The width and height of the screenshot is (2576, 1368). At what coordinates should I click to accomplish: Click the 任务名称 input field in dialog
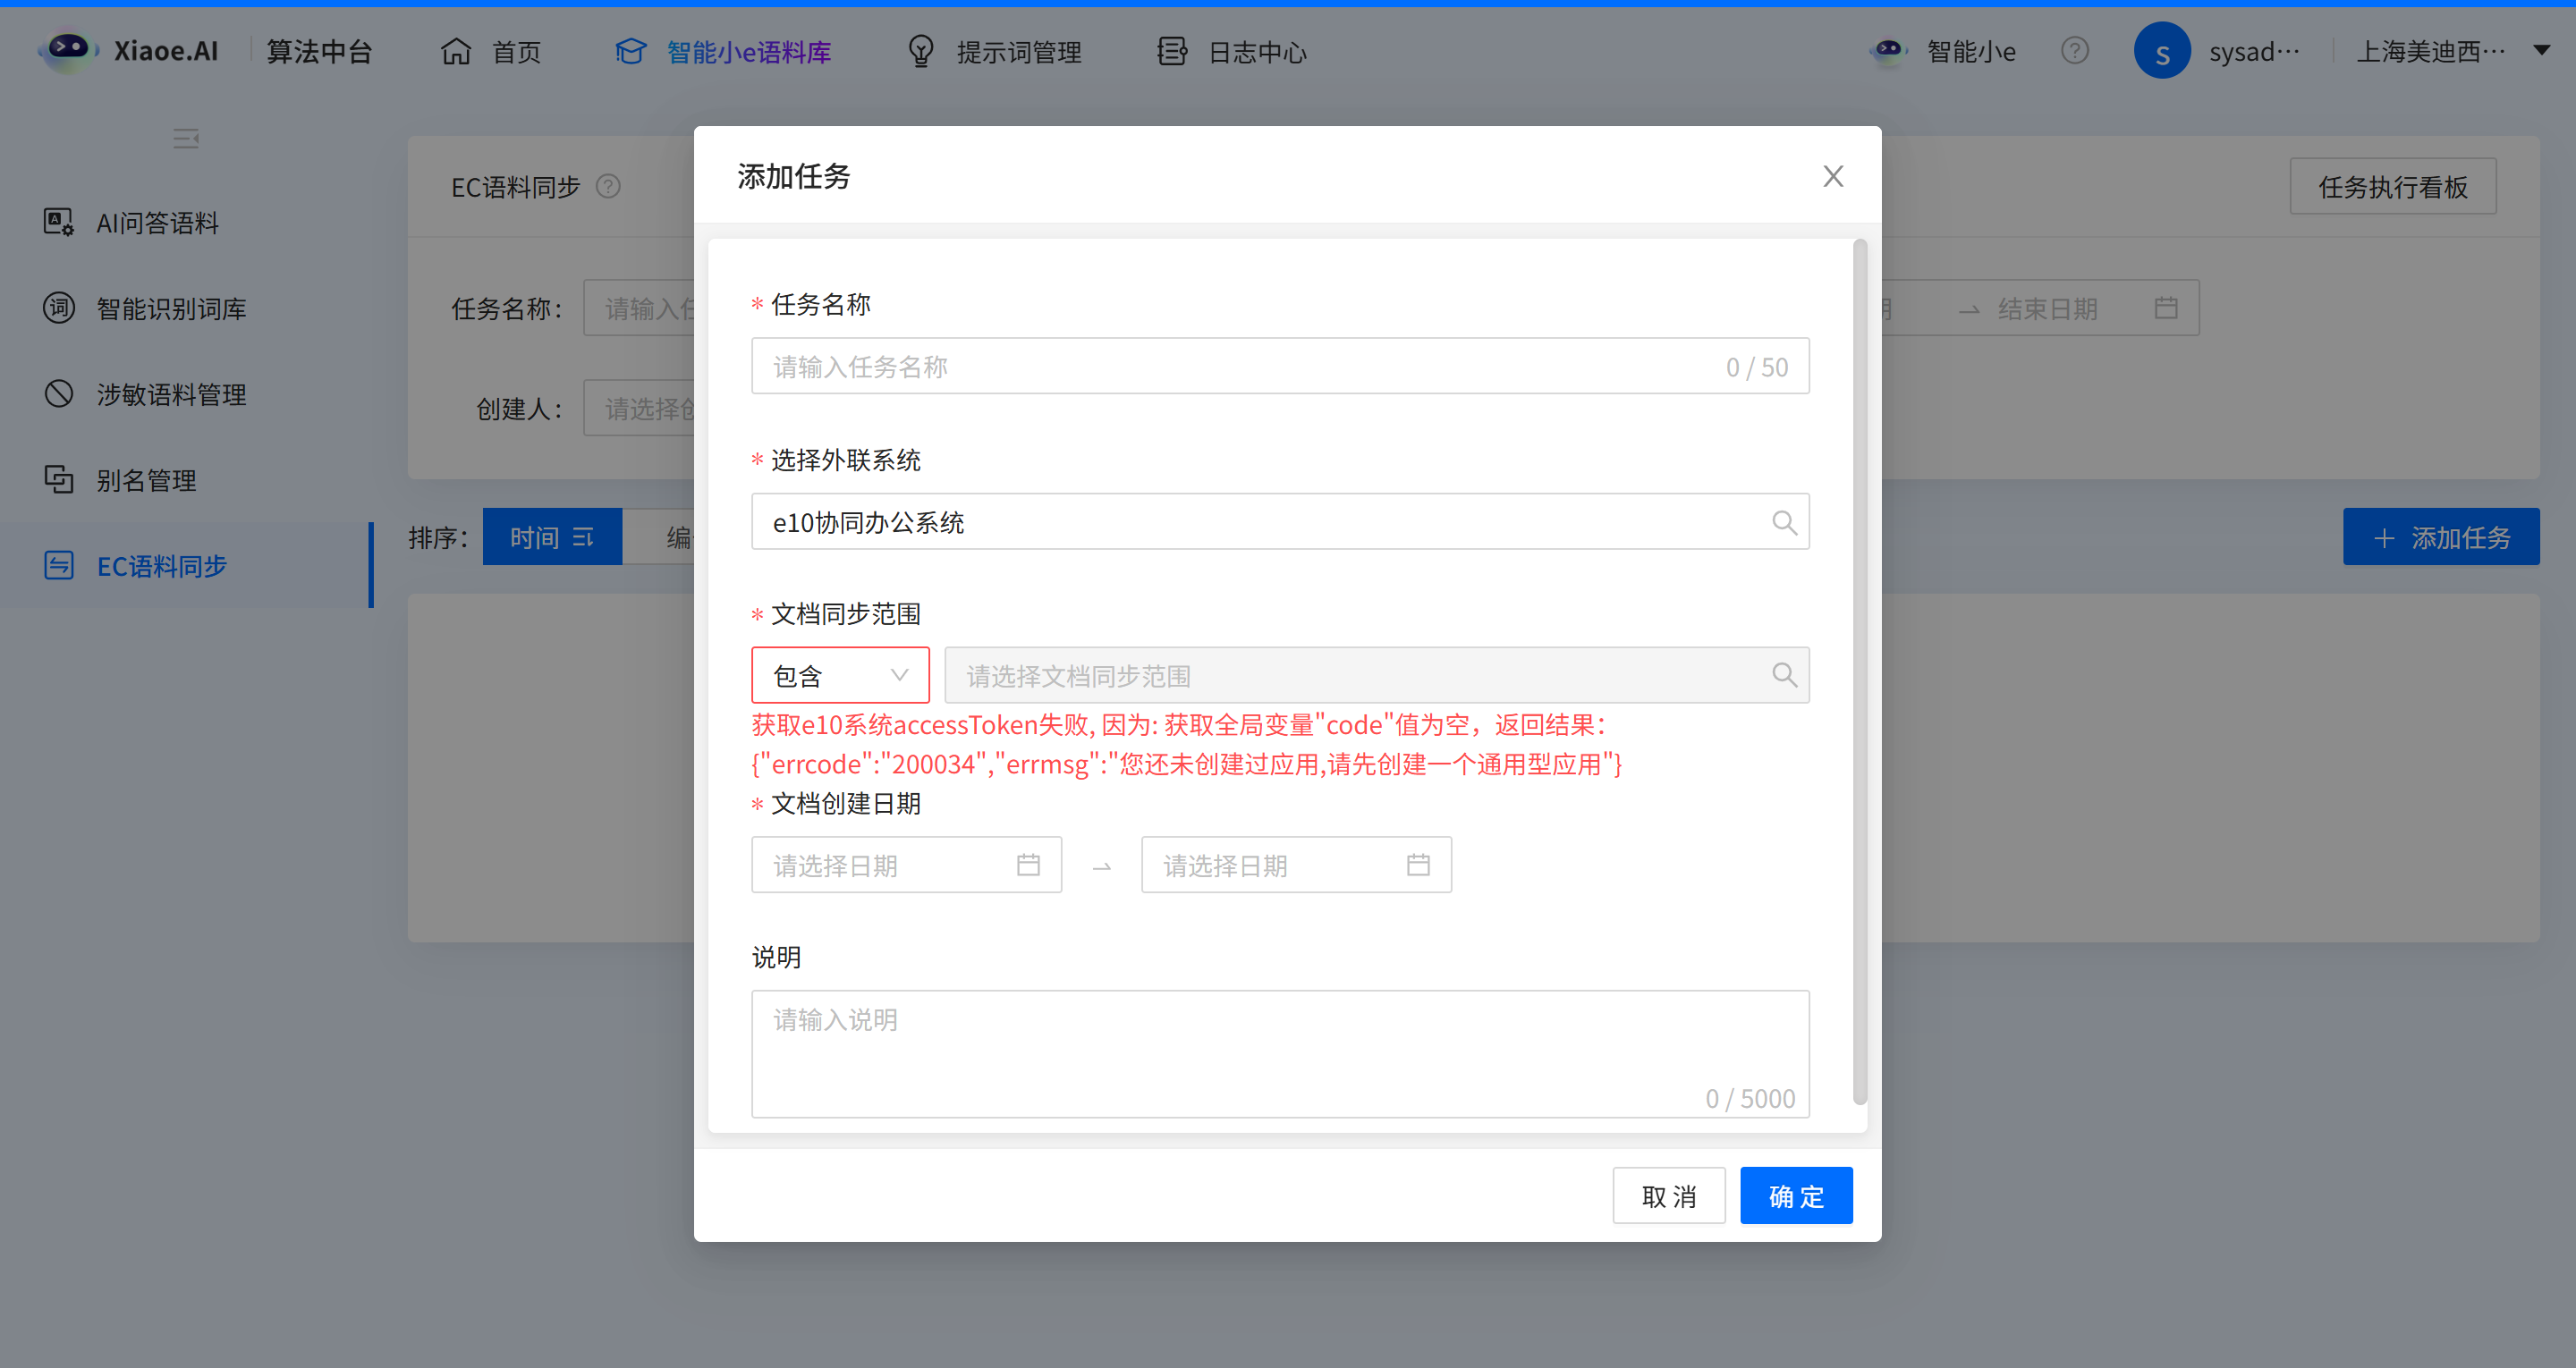1240,367
